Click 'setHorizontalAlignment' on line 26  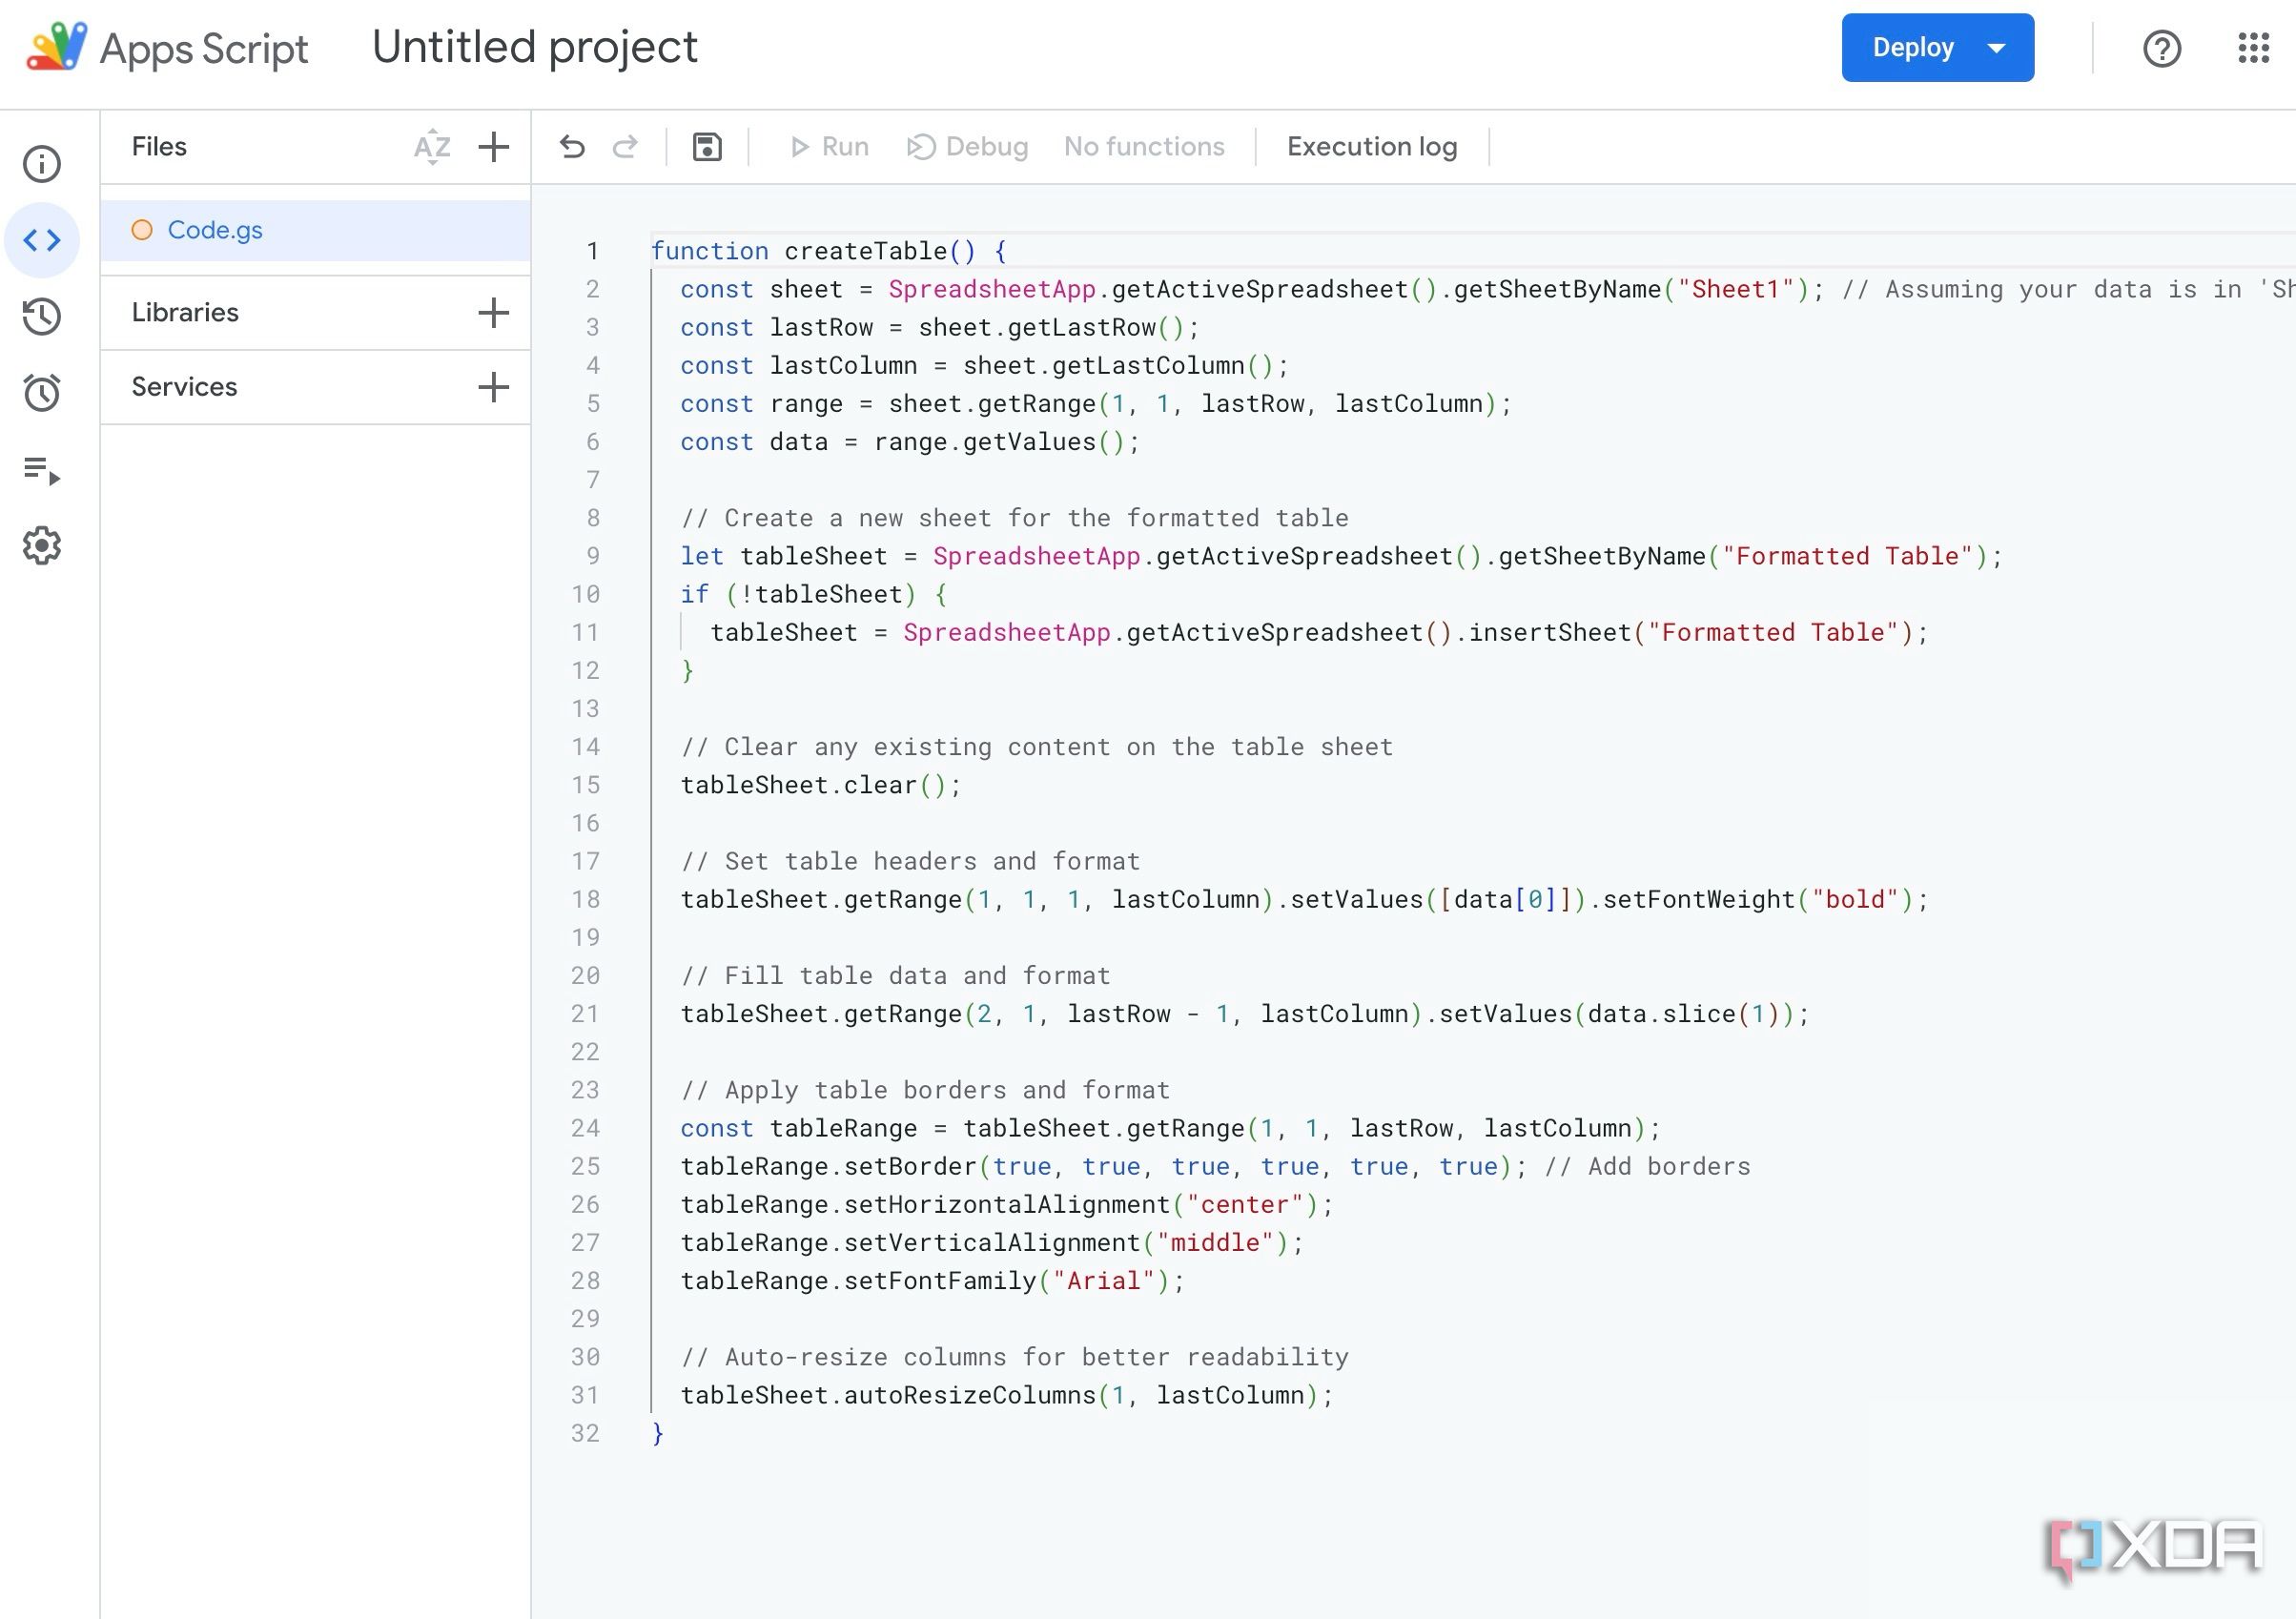1006,1204
